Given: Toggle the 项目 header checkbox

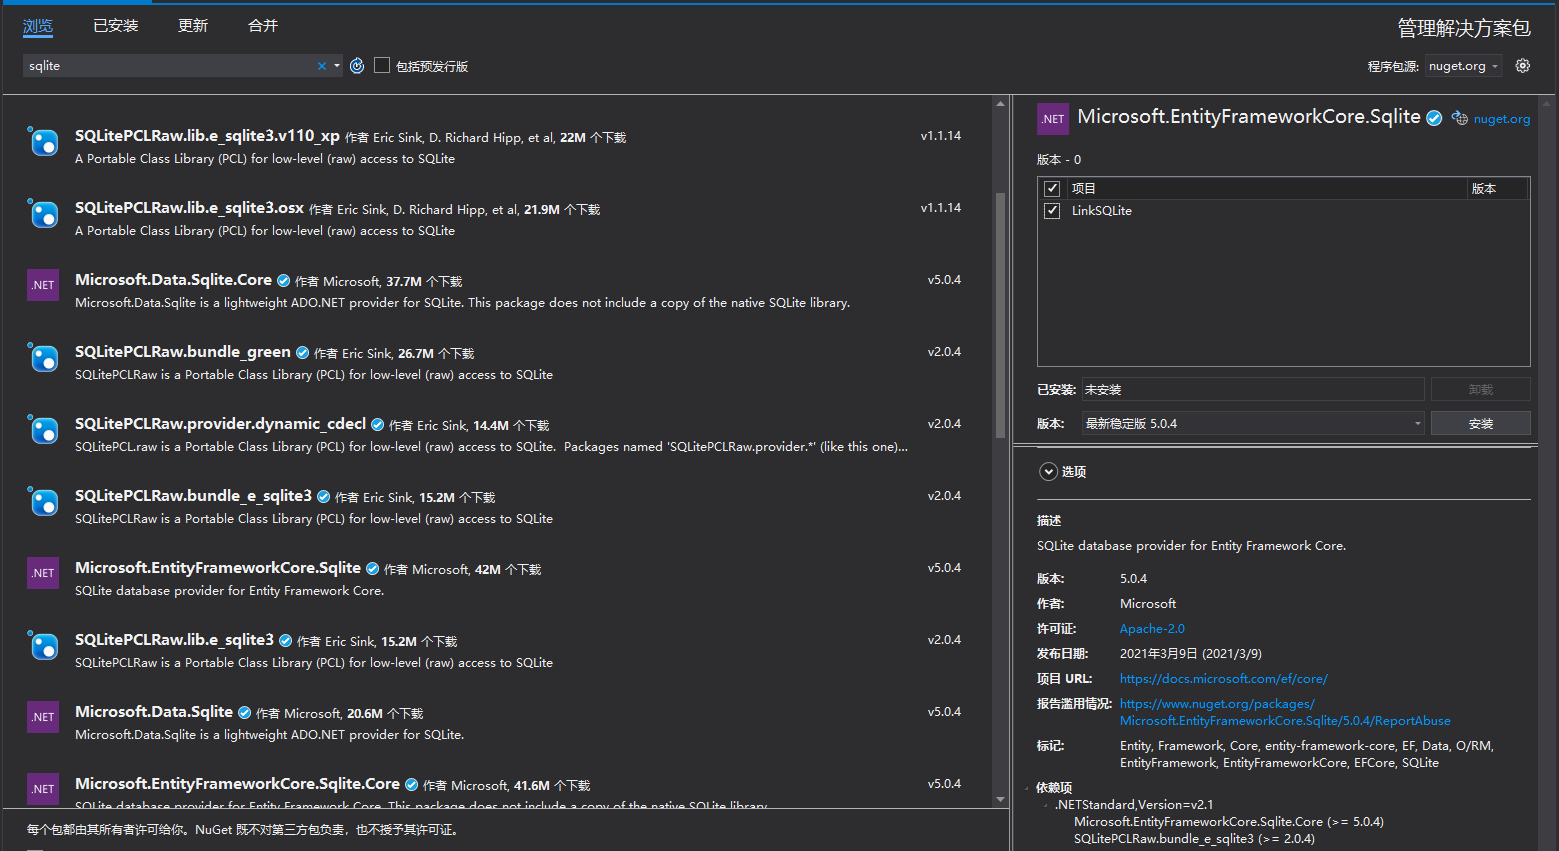Looking at the screenshot, I should (1051, 188).
